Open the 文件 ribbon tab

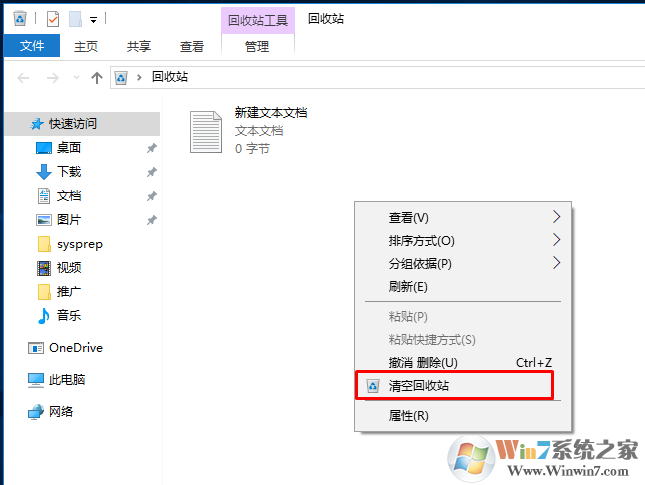[x=31, y=46]
